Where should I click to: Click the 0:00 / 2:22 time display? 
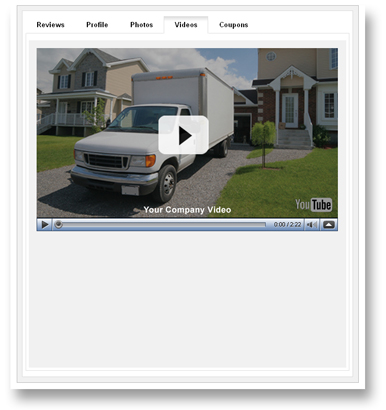287,225
